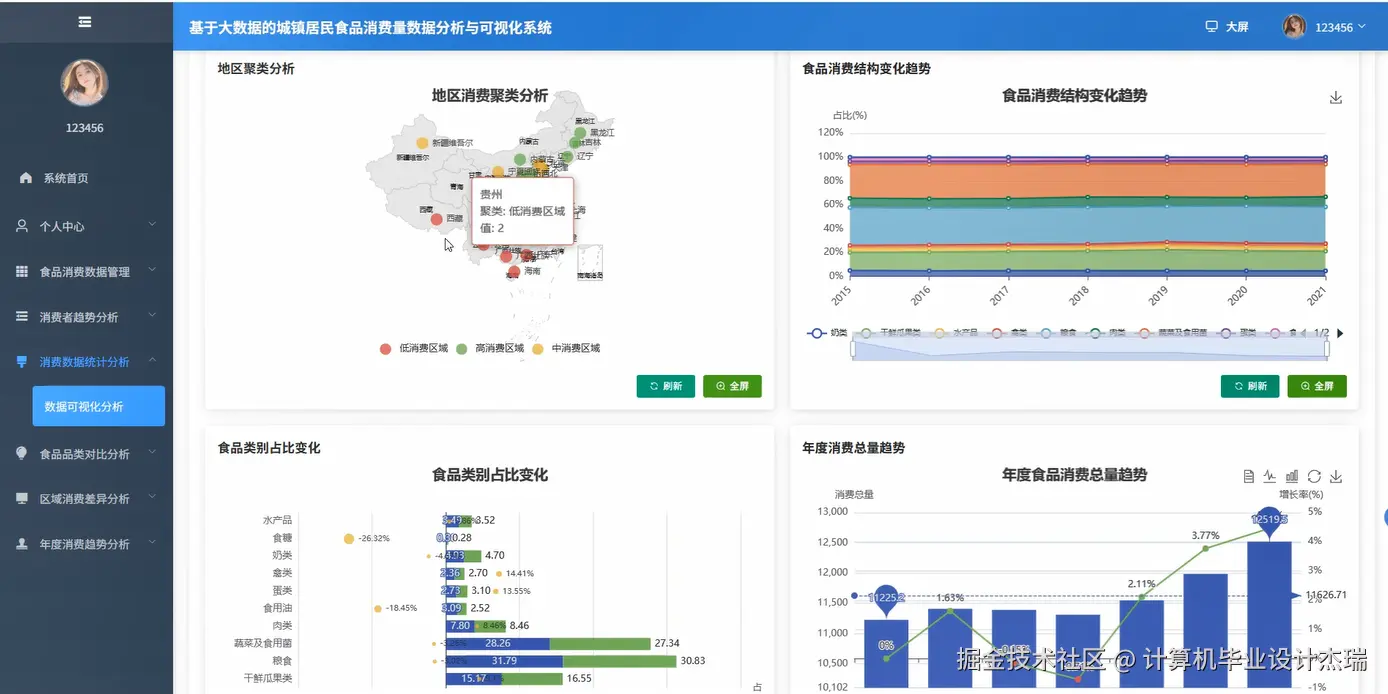Go to previous legend page arrow
Image resolution: width=1388 pixels, height=694 pixels.
tap(1304, 333)
